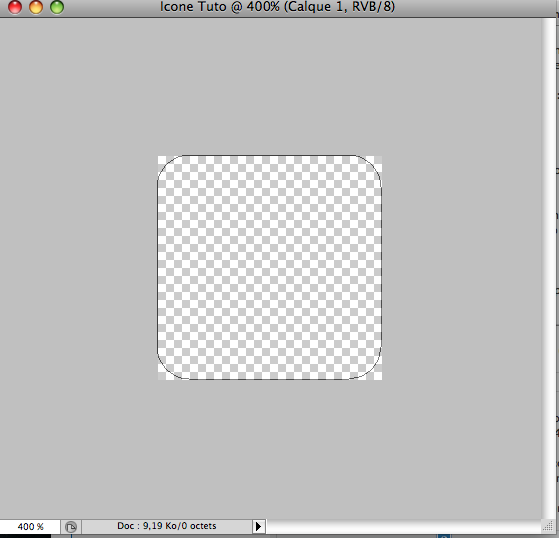Click the gray pasteboard above the canvas
Image resolution: width=559 pixels, height=538 pixels.
270,86
